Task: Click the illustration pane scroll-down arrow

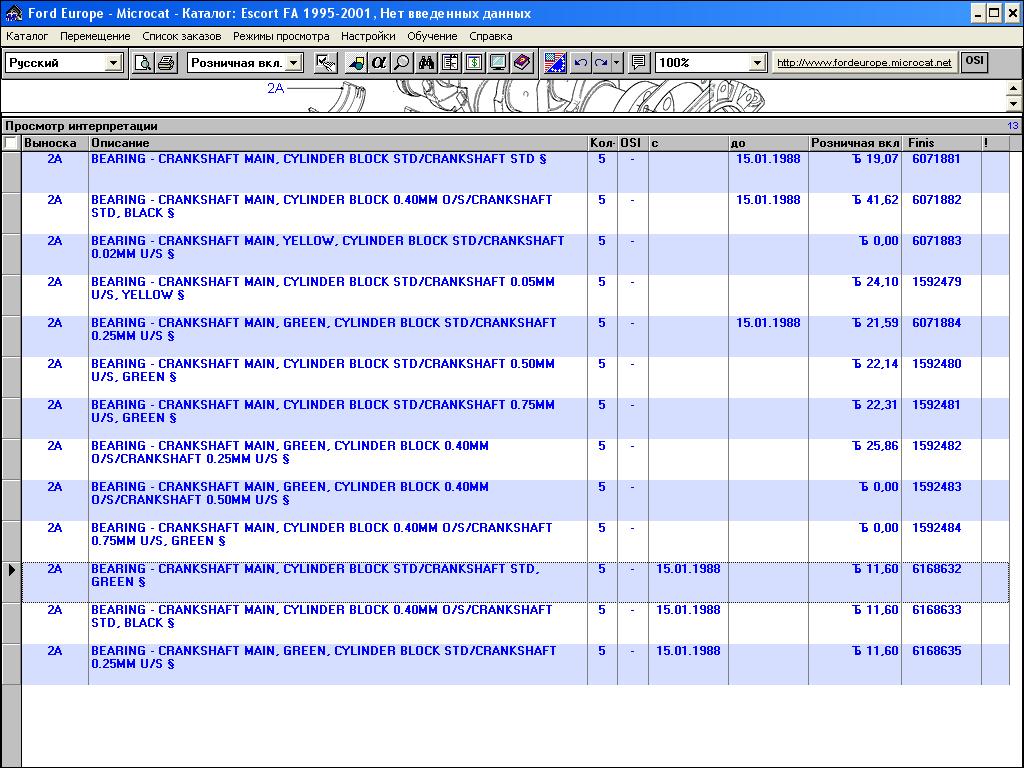Action: 1014,104
